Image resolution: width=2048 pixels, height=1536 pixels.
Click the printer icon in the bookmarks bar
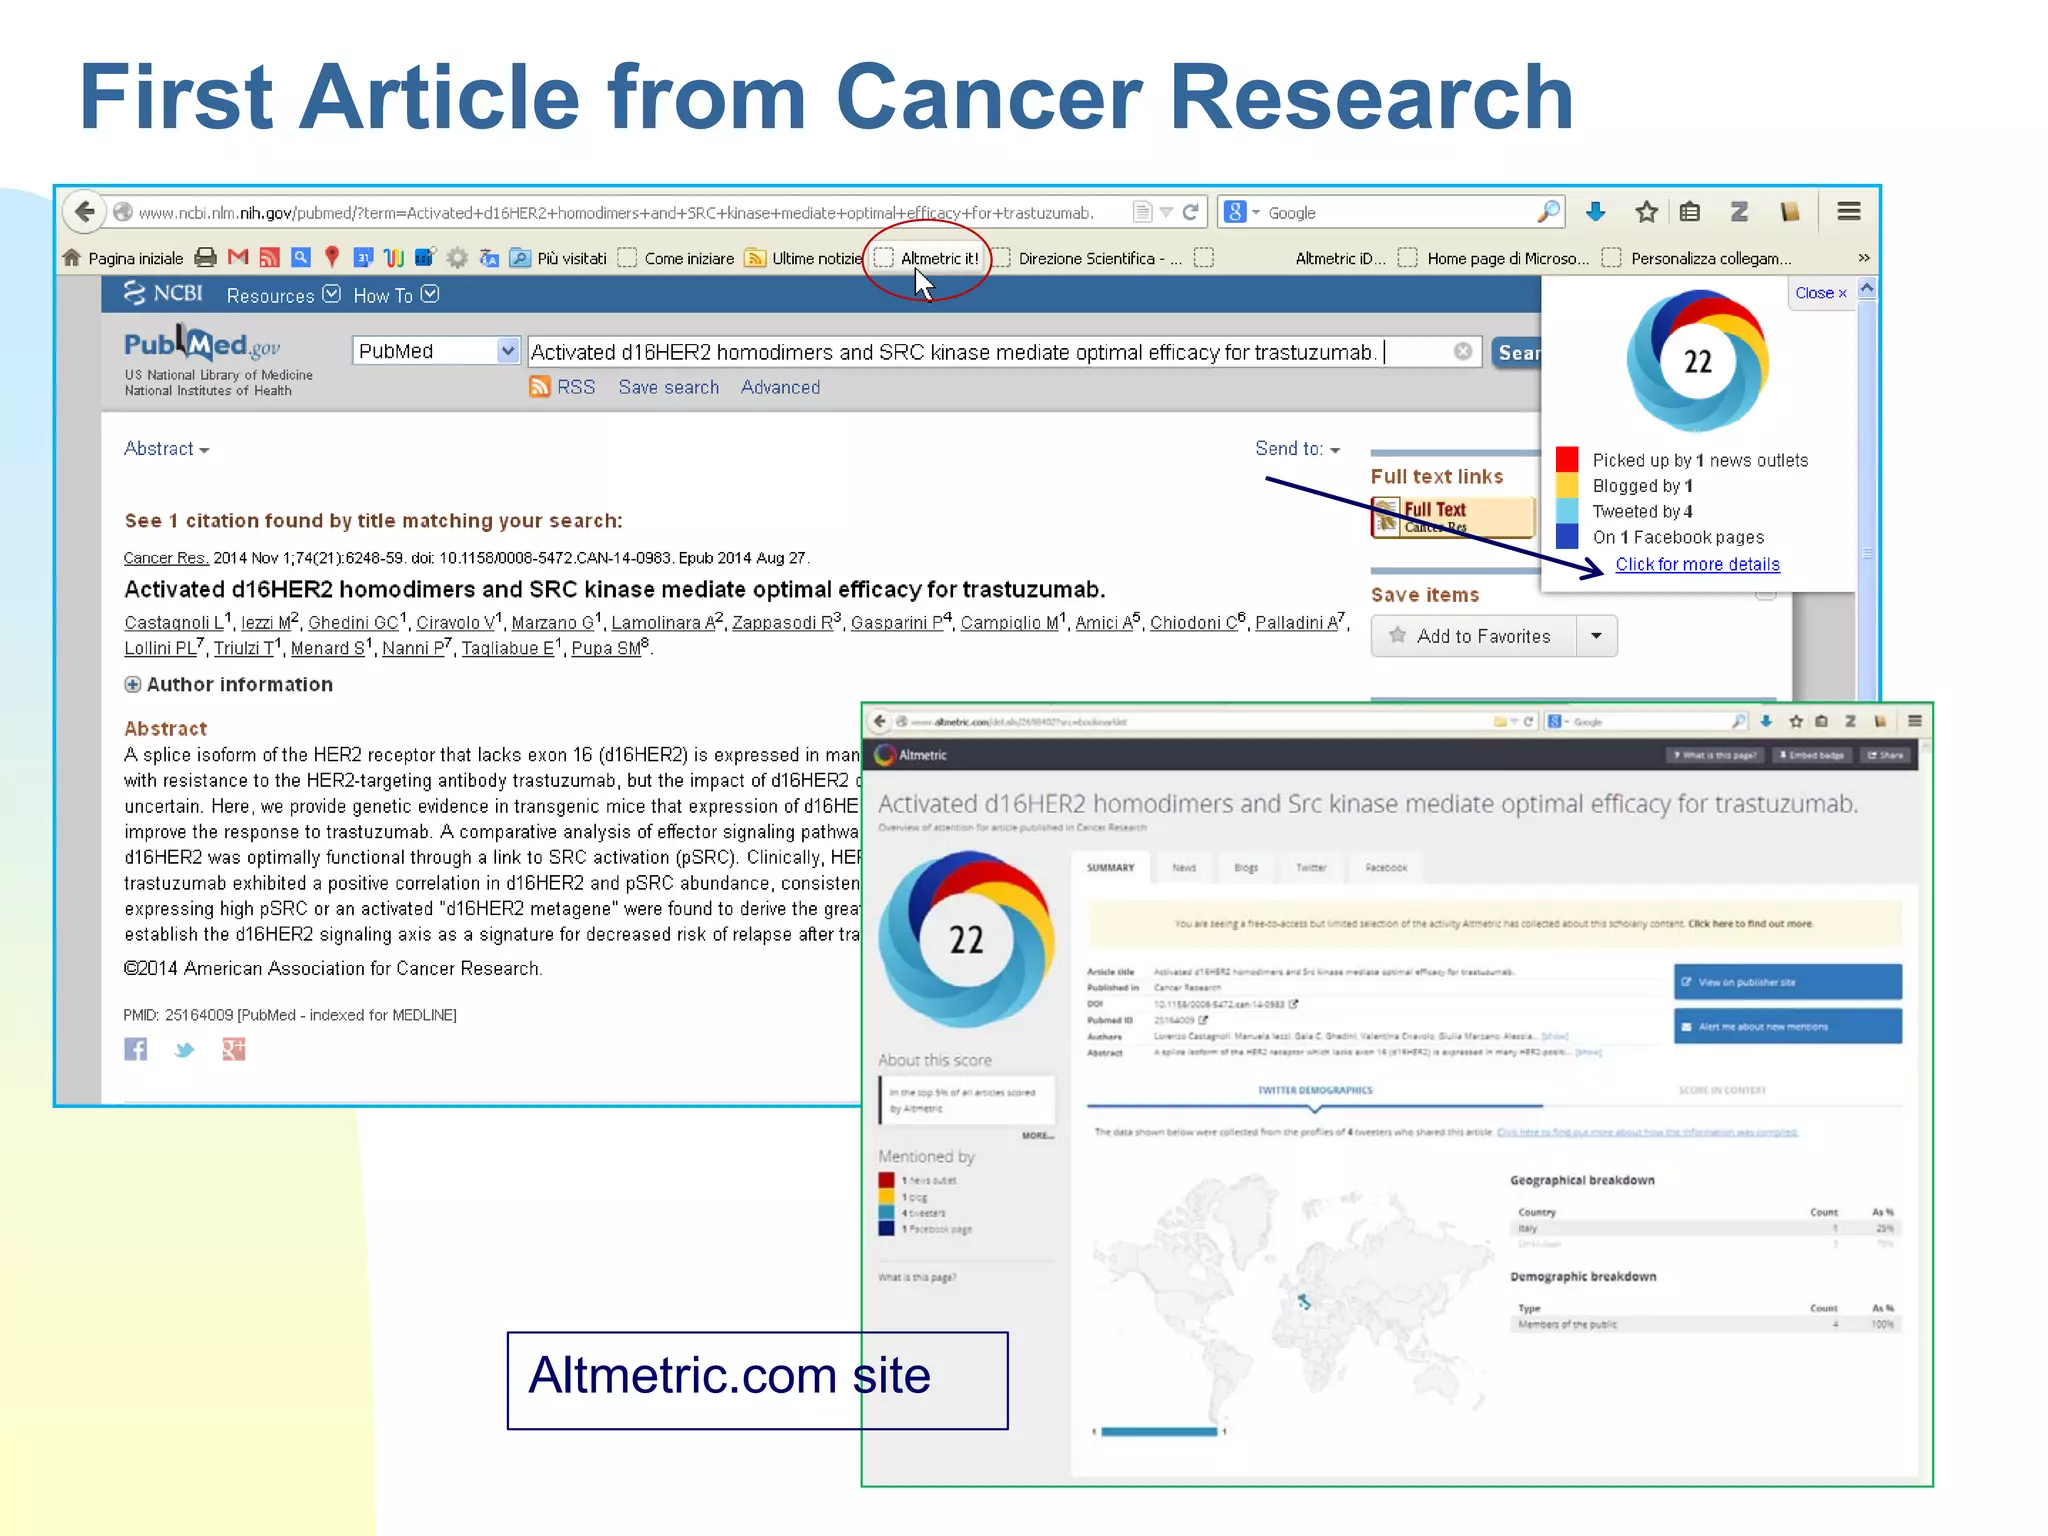pyautogui.click(x=206, y=258)
